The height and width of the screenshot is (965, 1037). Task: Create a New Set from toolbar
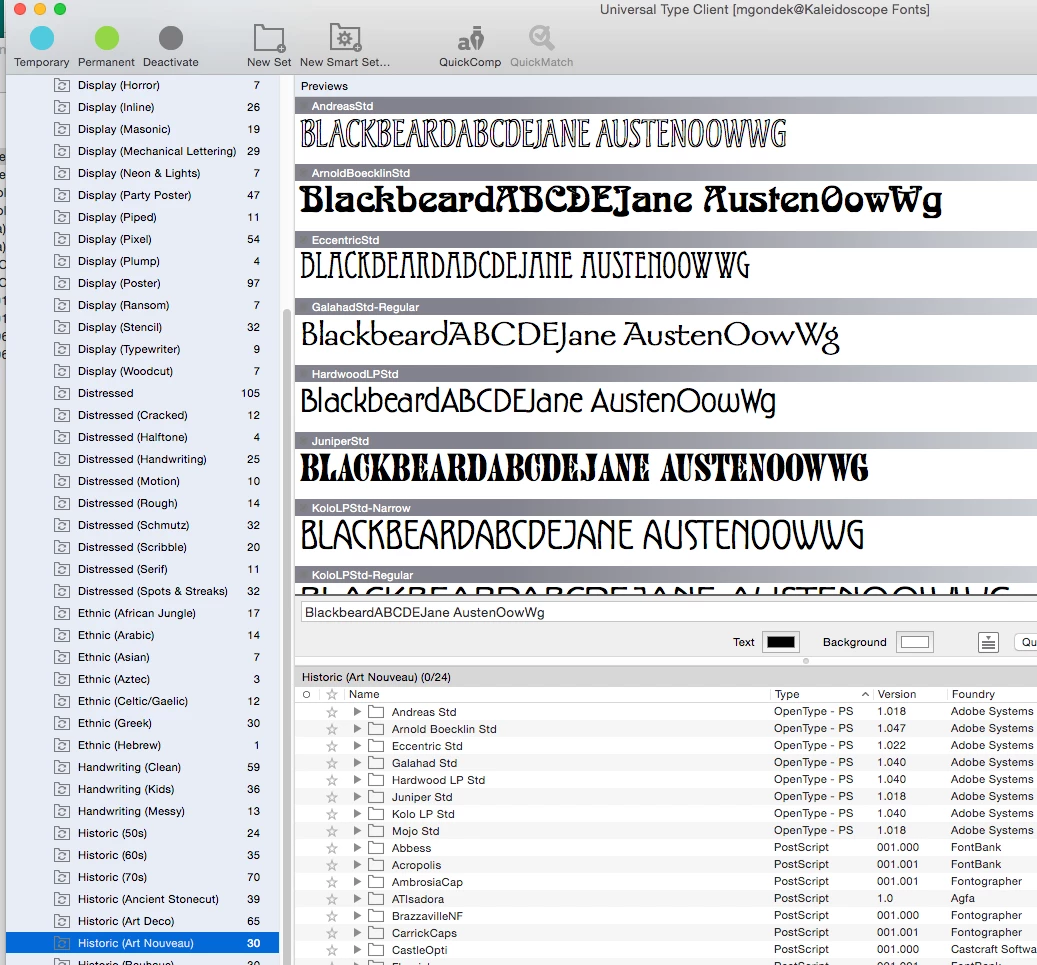tap(269, 47)
